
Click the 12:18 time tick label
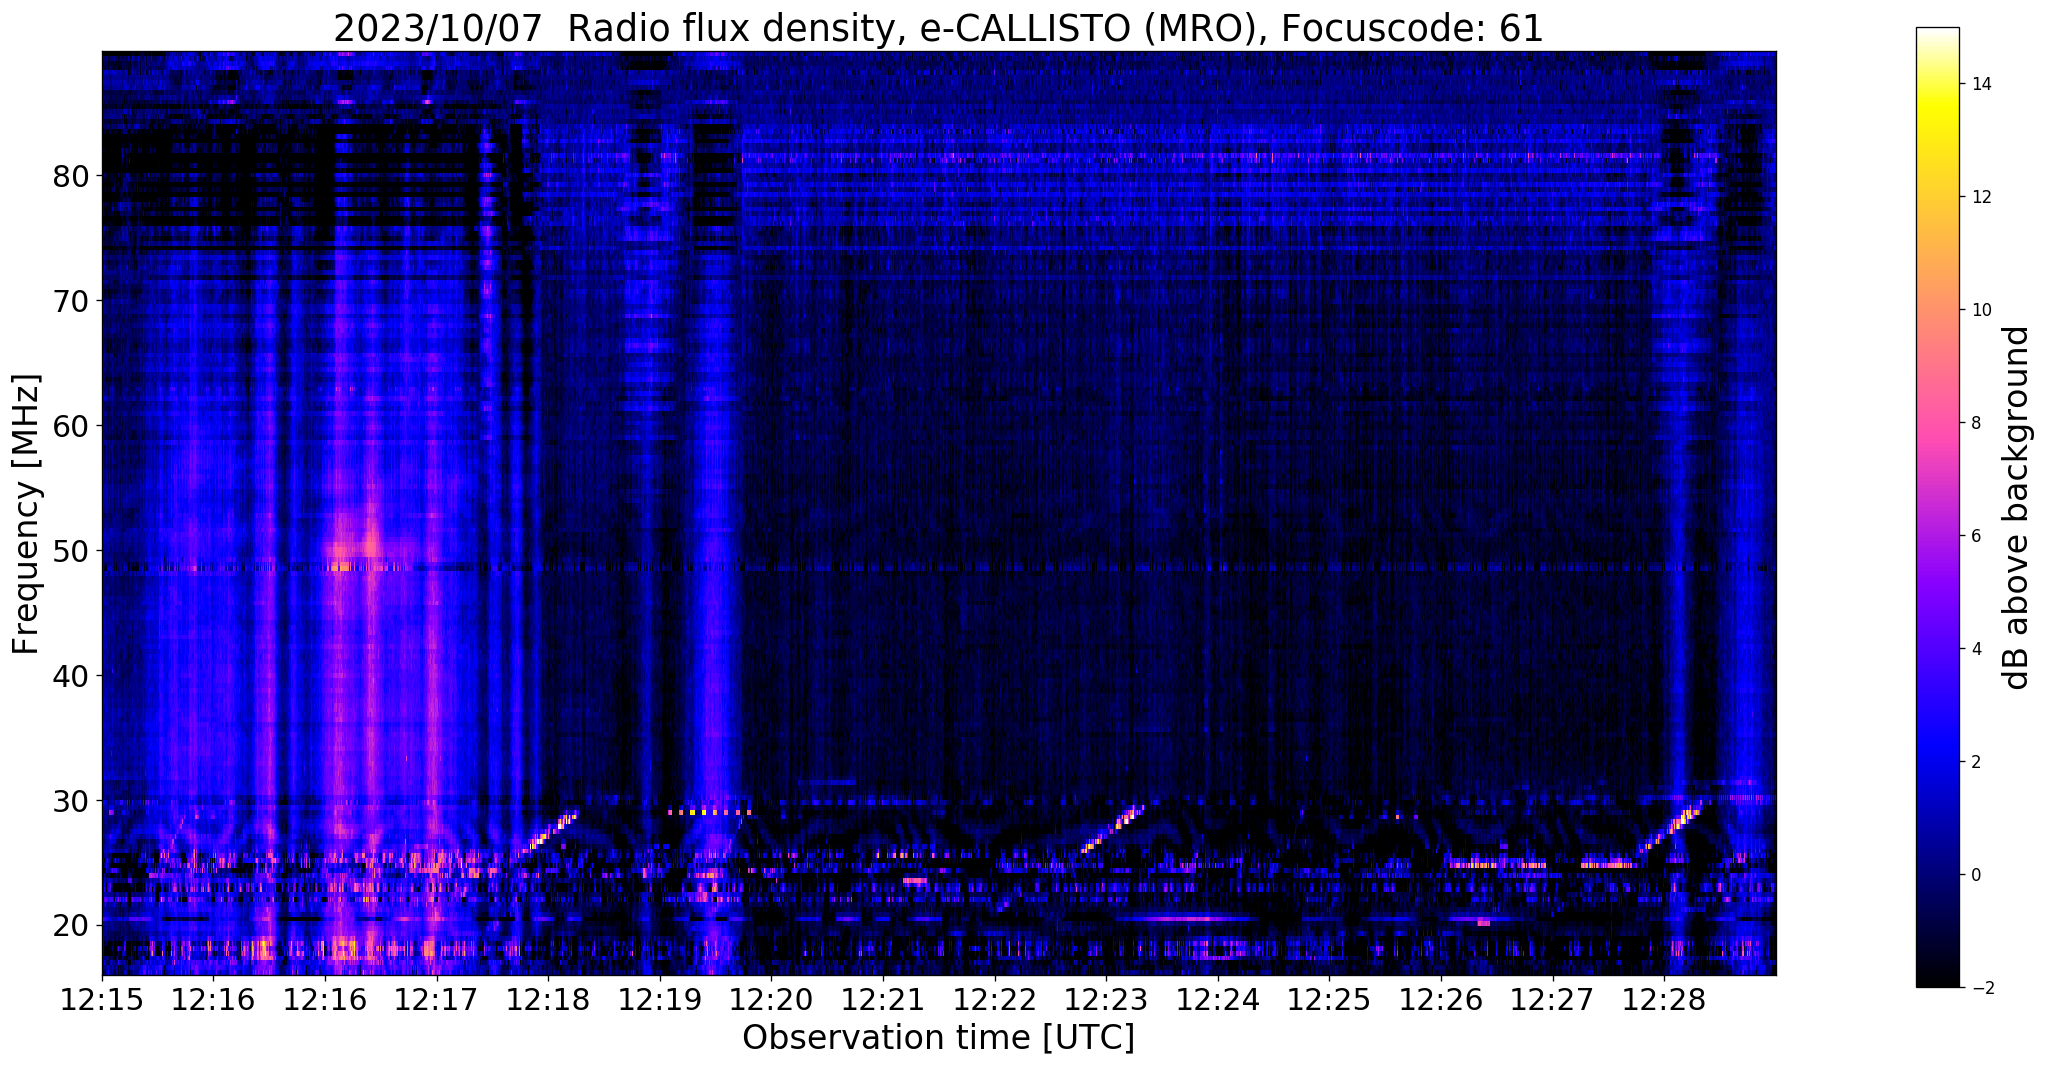point(548,999)
